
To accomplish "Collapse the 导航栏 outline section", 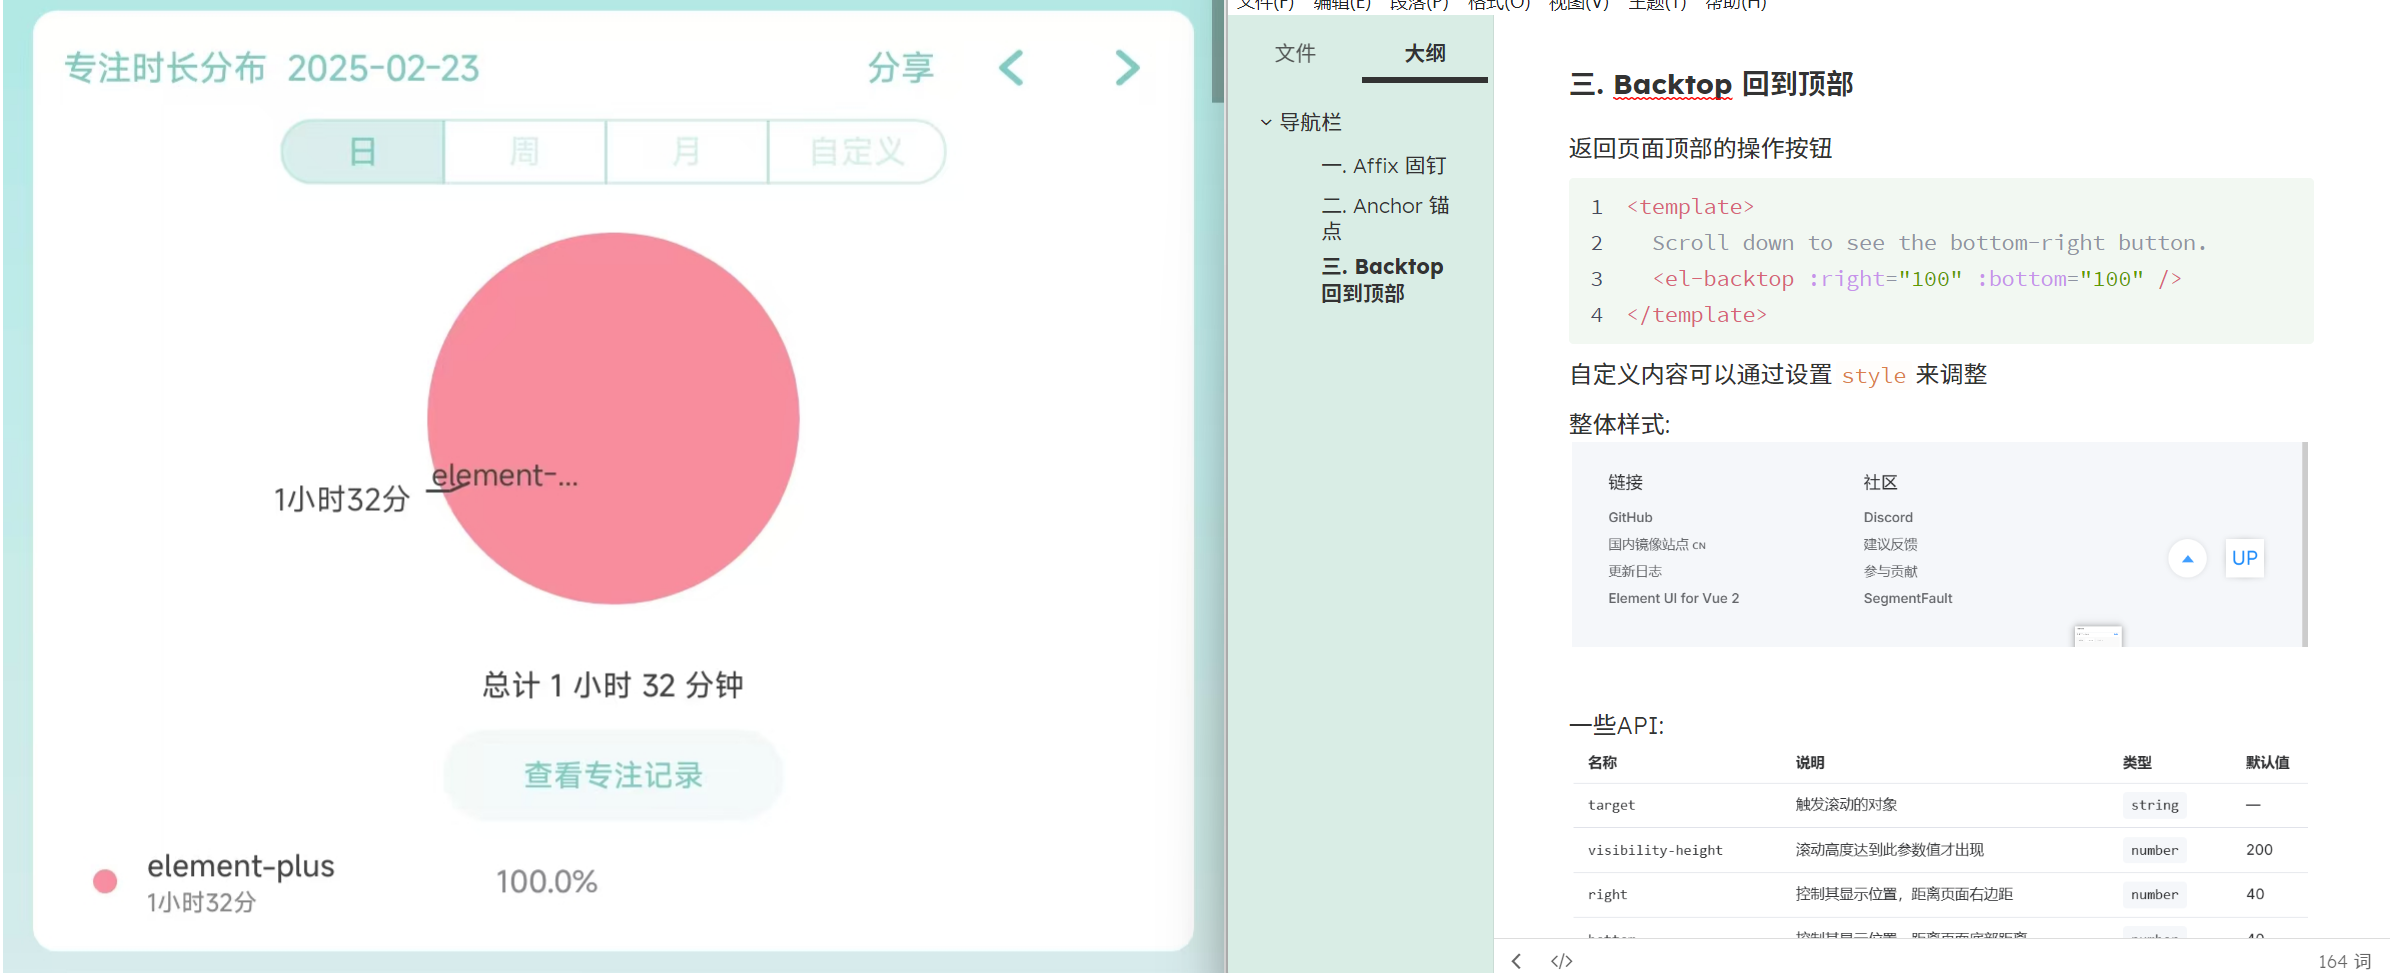I will coord(1266,122).
